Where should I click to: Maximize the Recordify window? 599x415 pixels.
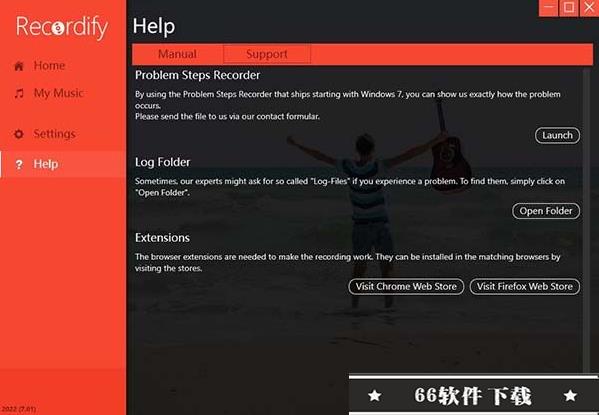tap(568, 8)
